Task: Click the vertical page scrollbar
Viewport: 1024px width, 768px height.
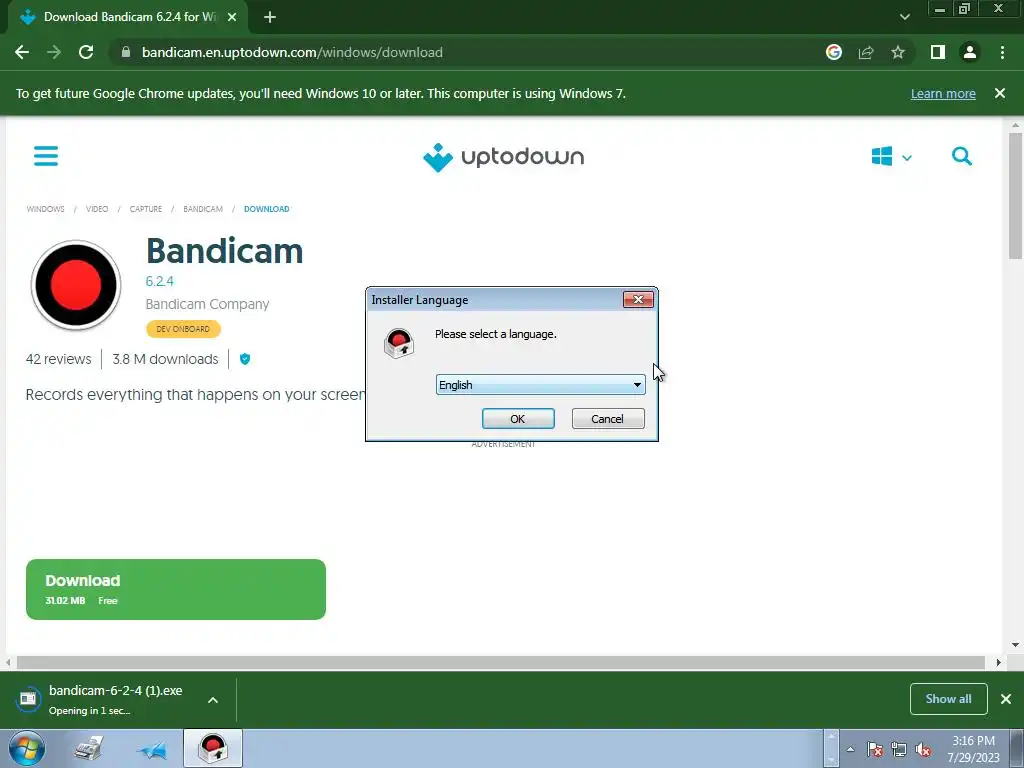Action: click(1015, 196)
